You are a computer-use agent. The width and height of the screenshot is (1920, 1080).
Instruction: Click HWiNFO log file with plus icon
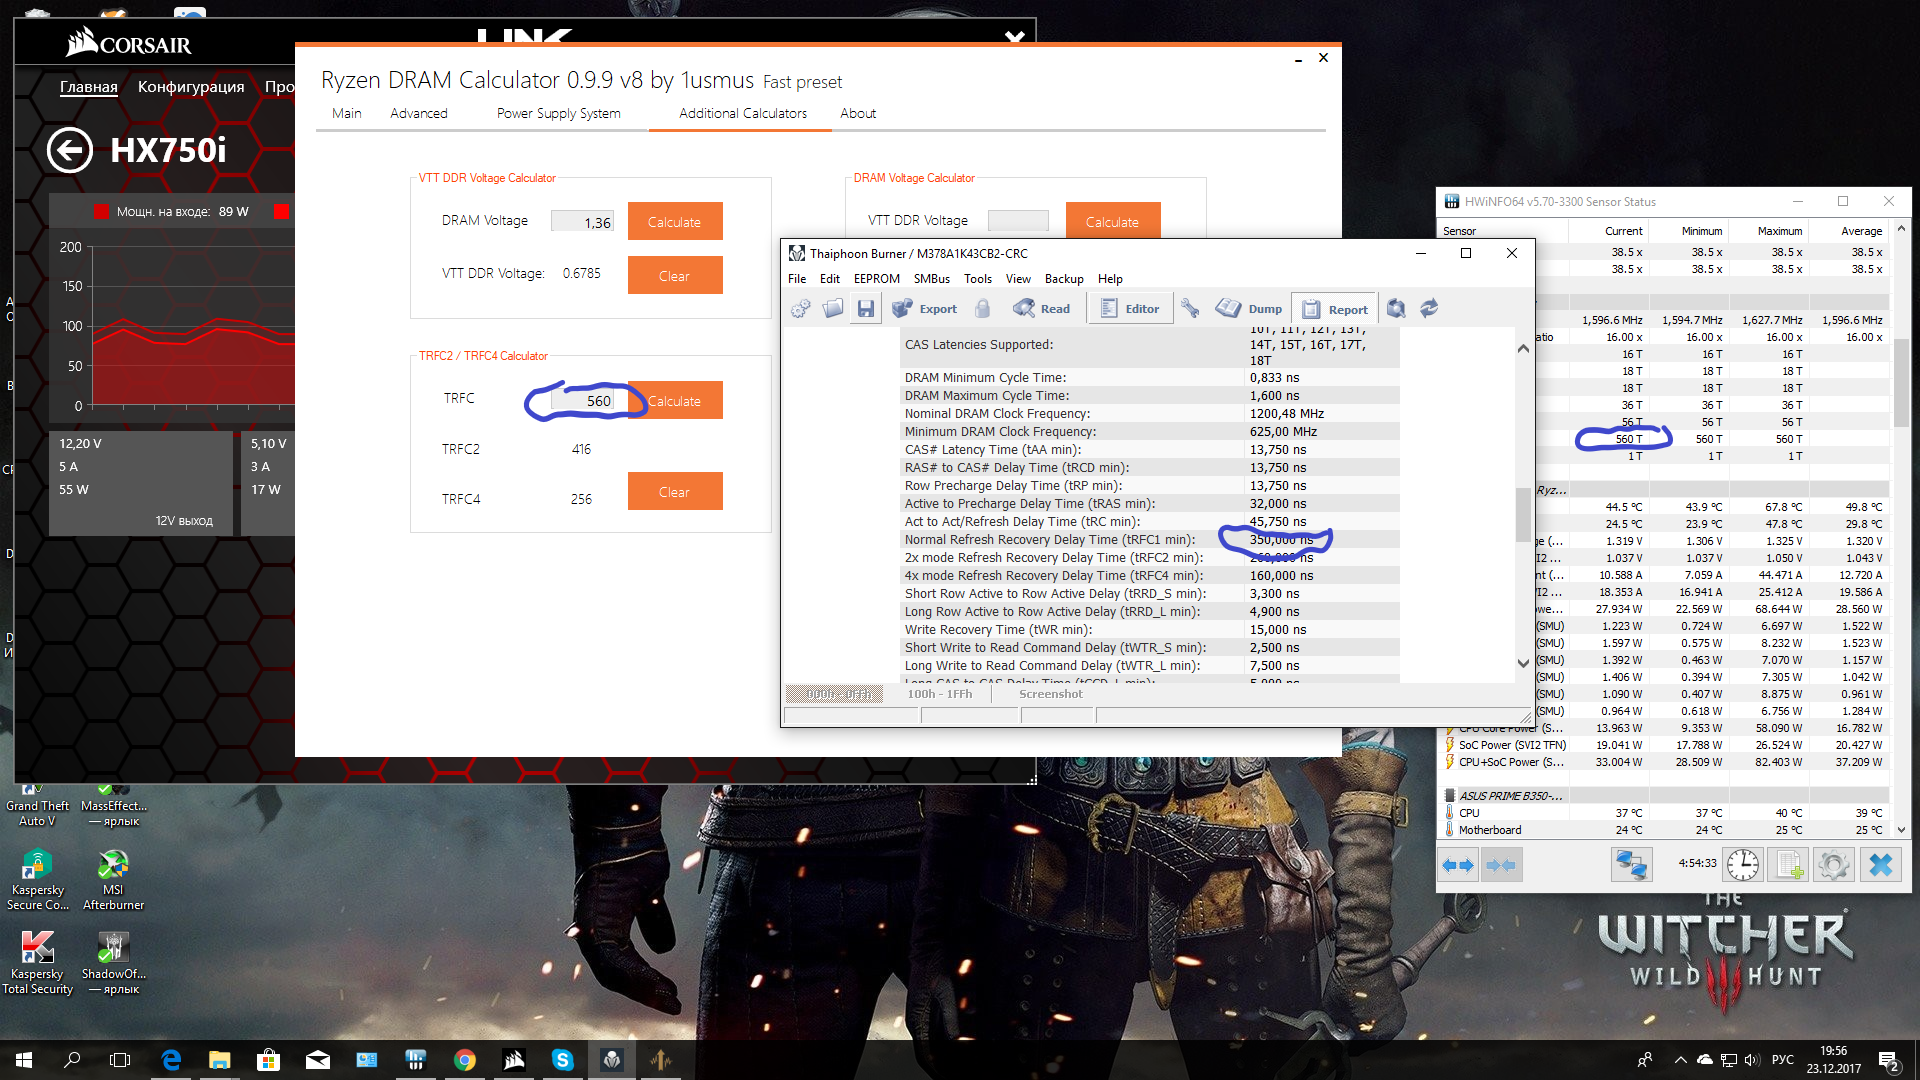[1789, 865]
